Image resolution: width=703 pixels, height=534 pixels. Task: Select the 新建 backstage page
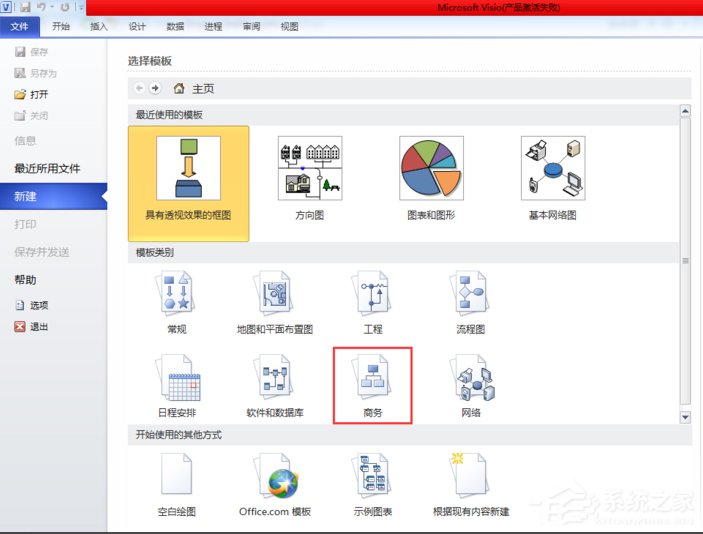click(53, 196)
